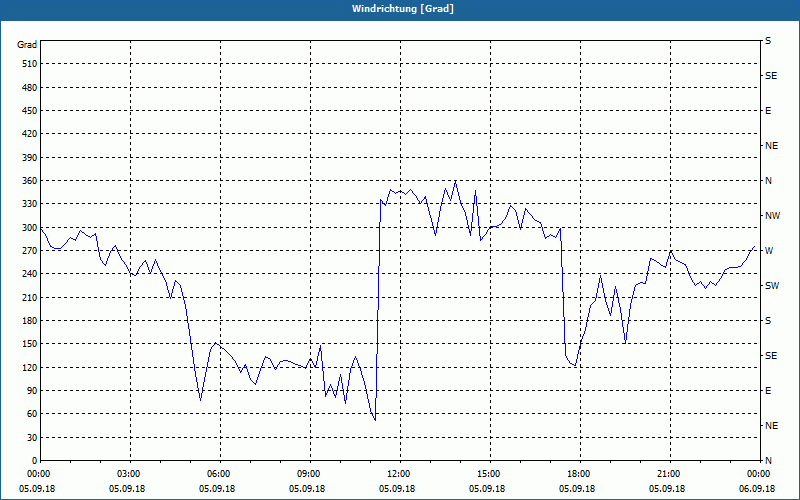Select the E compass label at 450 degrees
Image resolution: width=800 pixels, height=500 pixels.
coord(768,111)
